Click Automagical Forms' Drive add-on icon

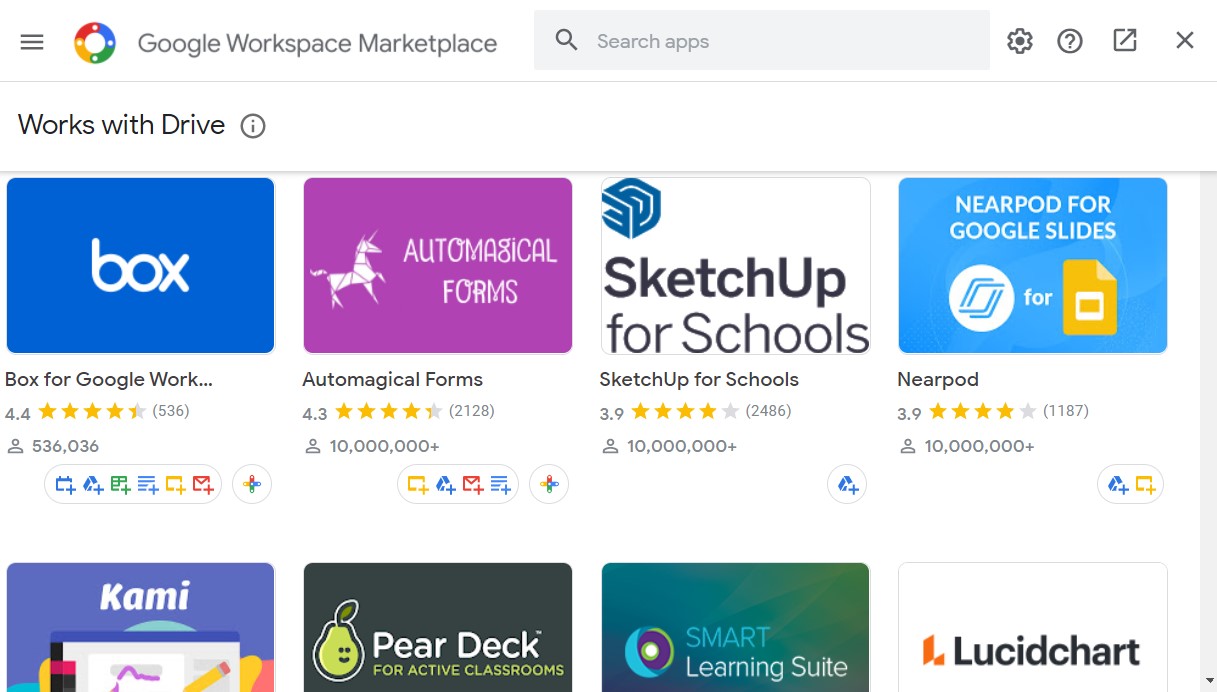click(446, 485)
